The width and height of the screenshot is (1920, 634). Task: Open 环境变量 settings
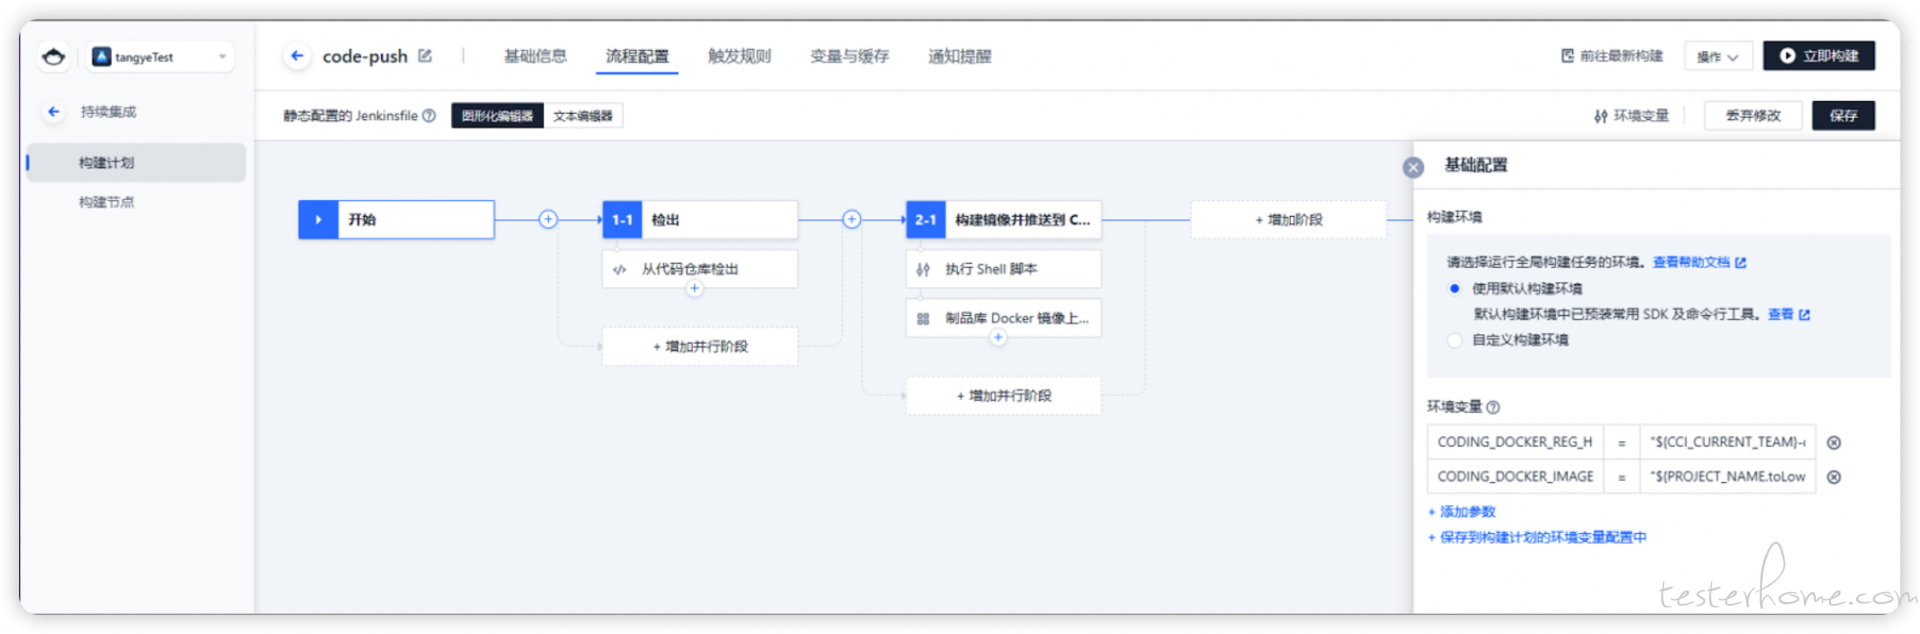pos(1631,116)
